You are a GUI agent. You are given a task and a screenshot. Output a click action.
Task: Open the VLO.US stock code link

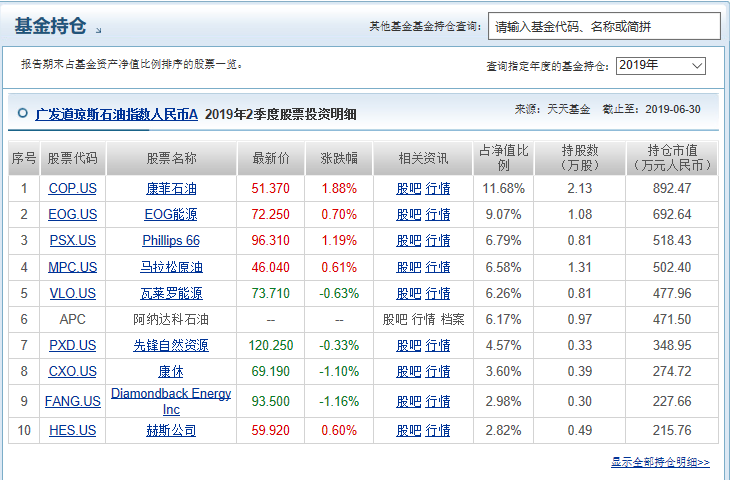72,294
